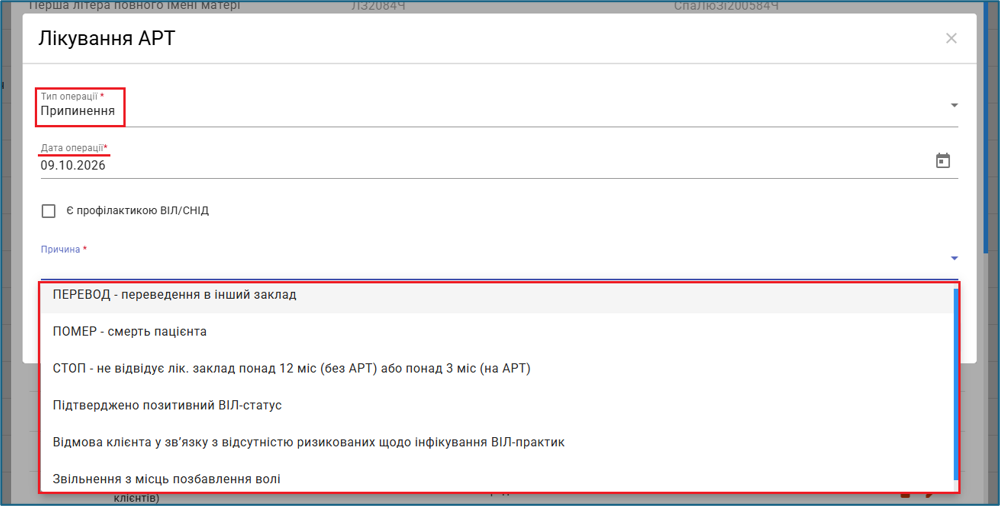This screenshot has width=1000, height=506.
Task: Open the calendar picker for operation date
Action: click(943, 161)
